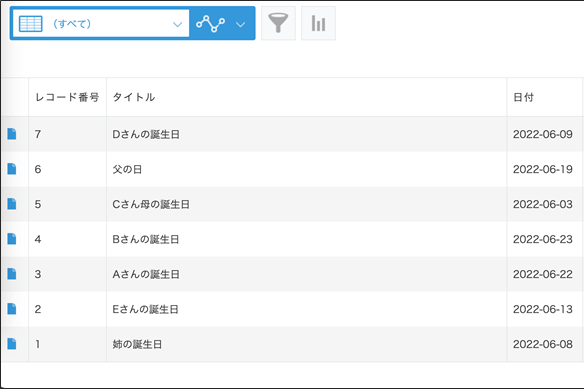
Task: Open the filter funnel icon
Action: point(278,23)
